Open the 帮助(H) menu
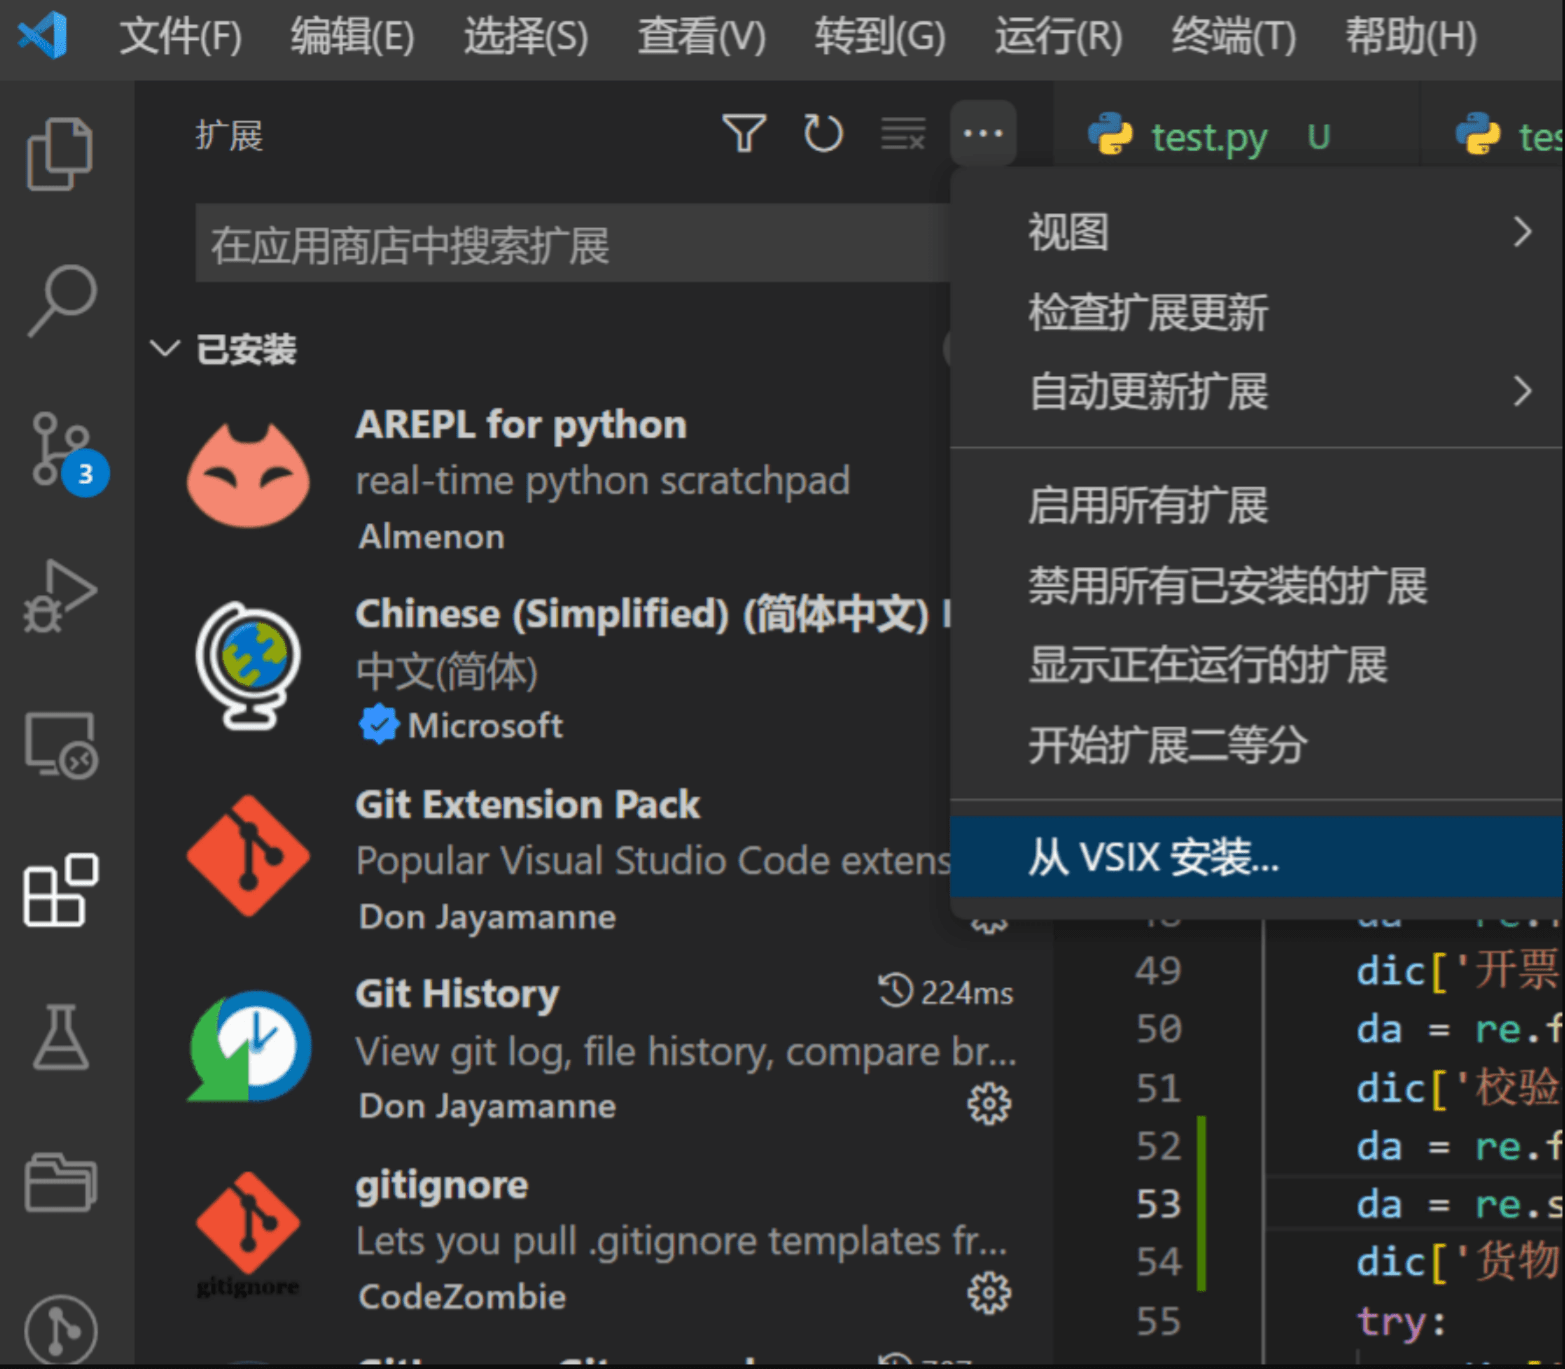This screenshot has width=1565, height=1369. point(1411,37)
